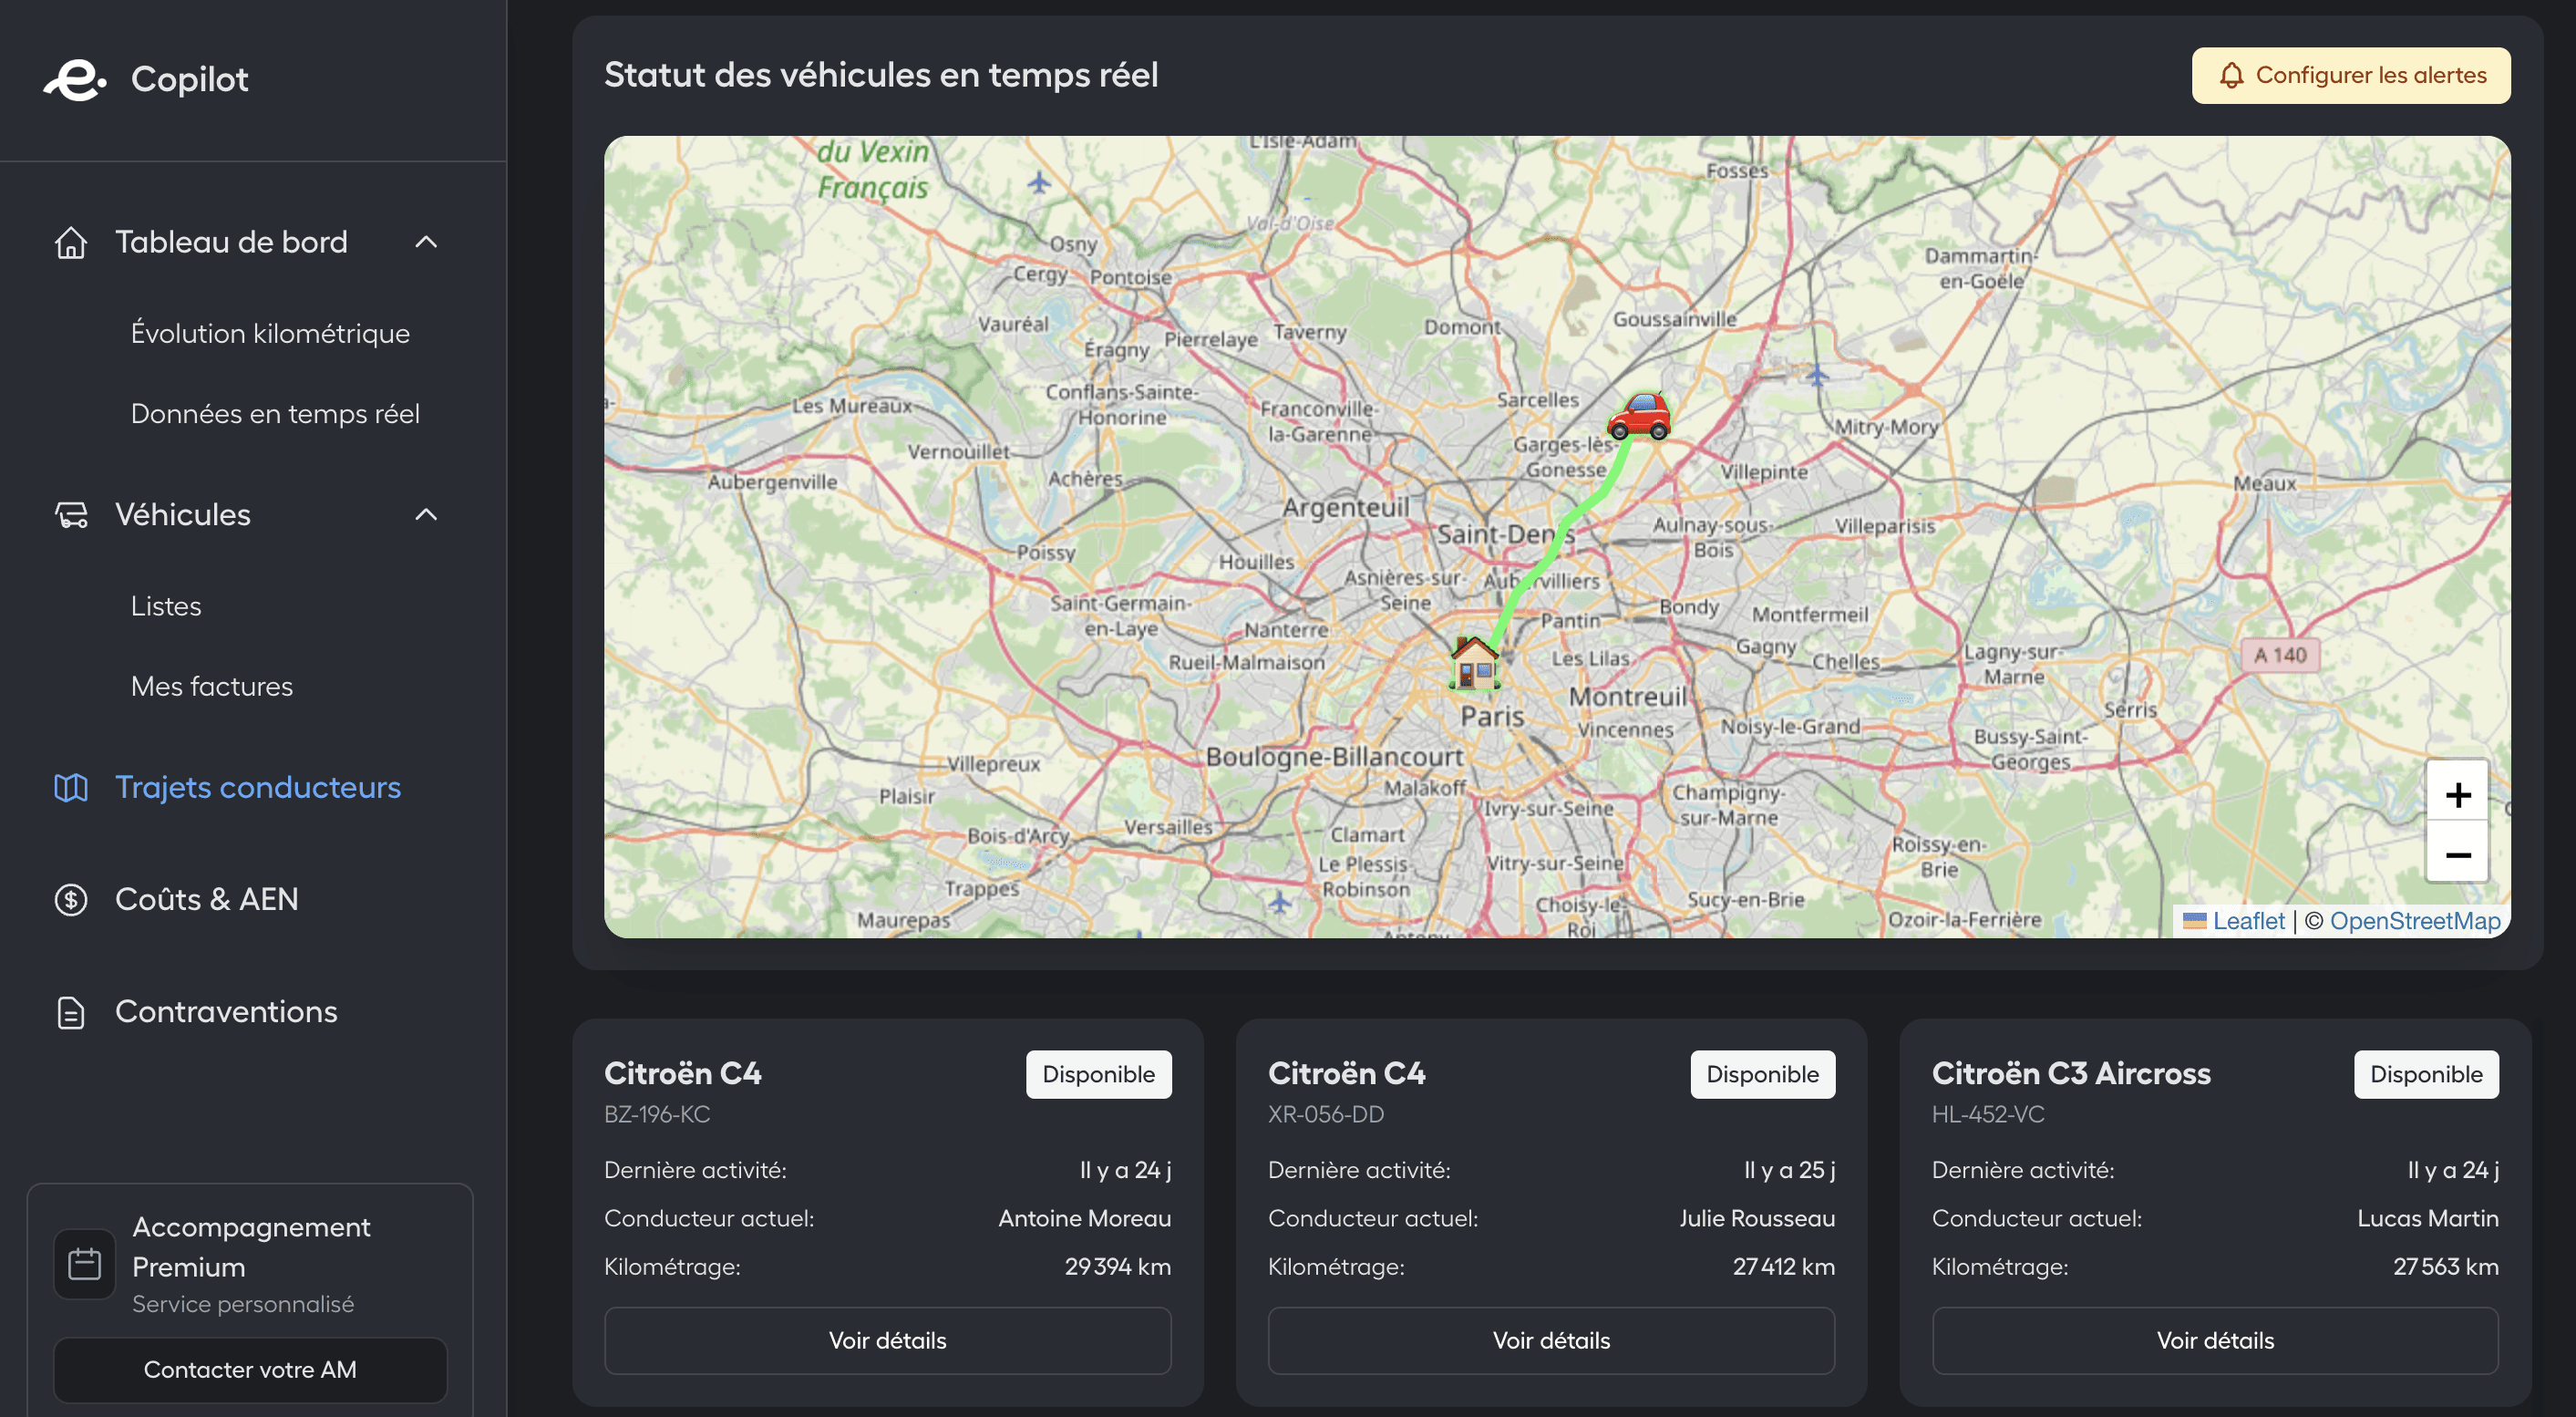Open the OpenStreetMap attribution link

click(x=2414, y=920)
